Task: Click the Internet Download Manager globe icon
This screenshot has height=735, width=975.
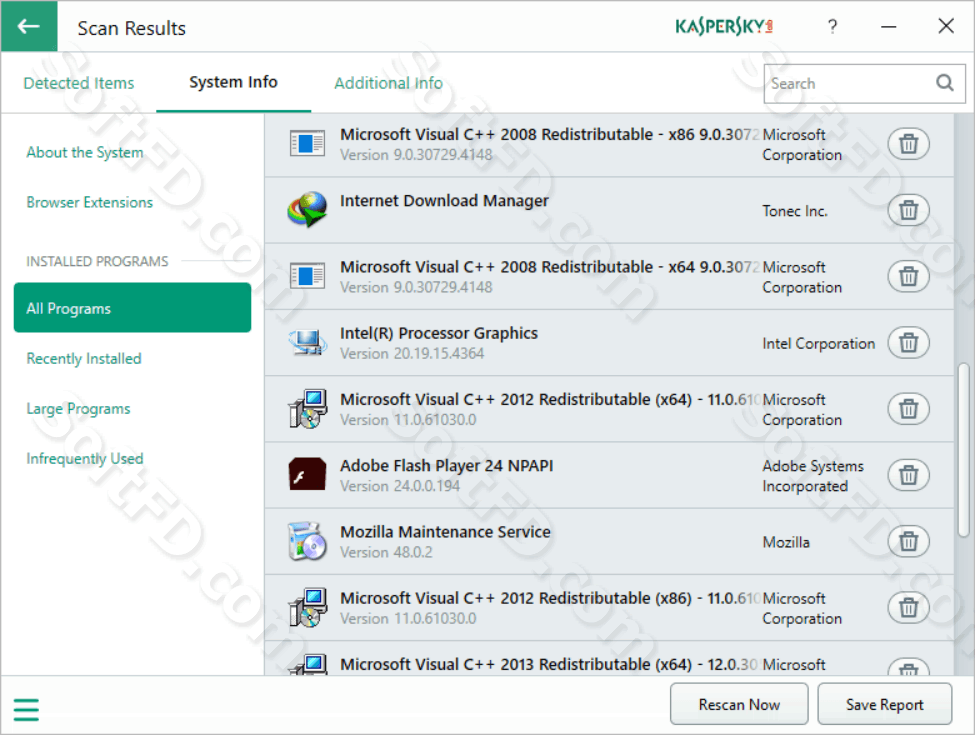Action: (x=307, y=210)
